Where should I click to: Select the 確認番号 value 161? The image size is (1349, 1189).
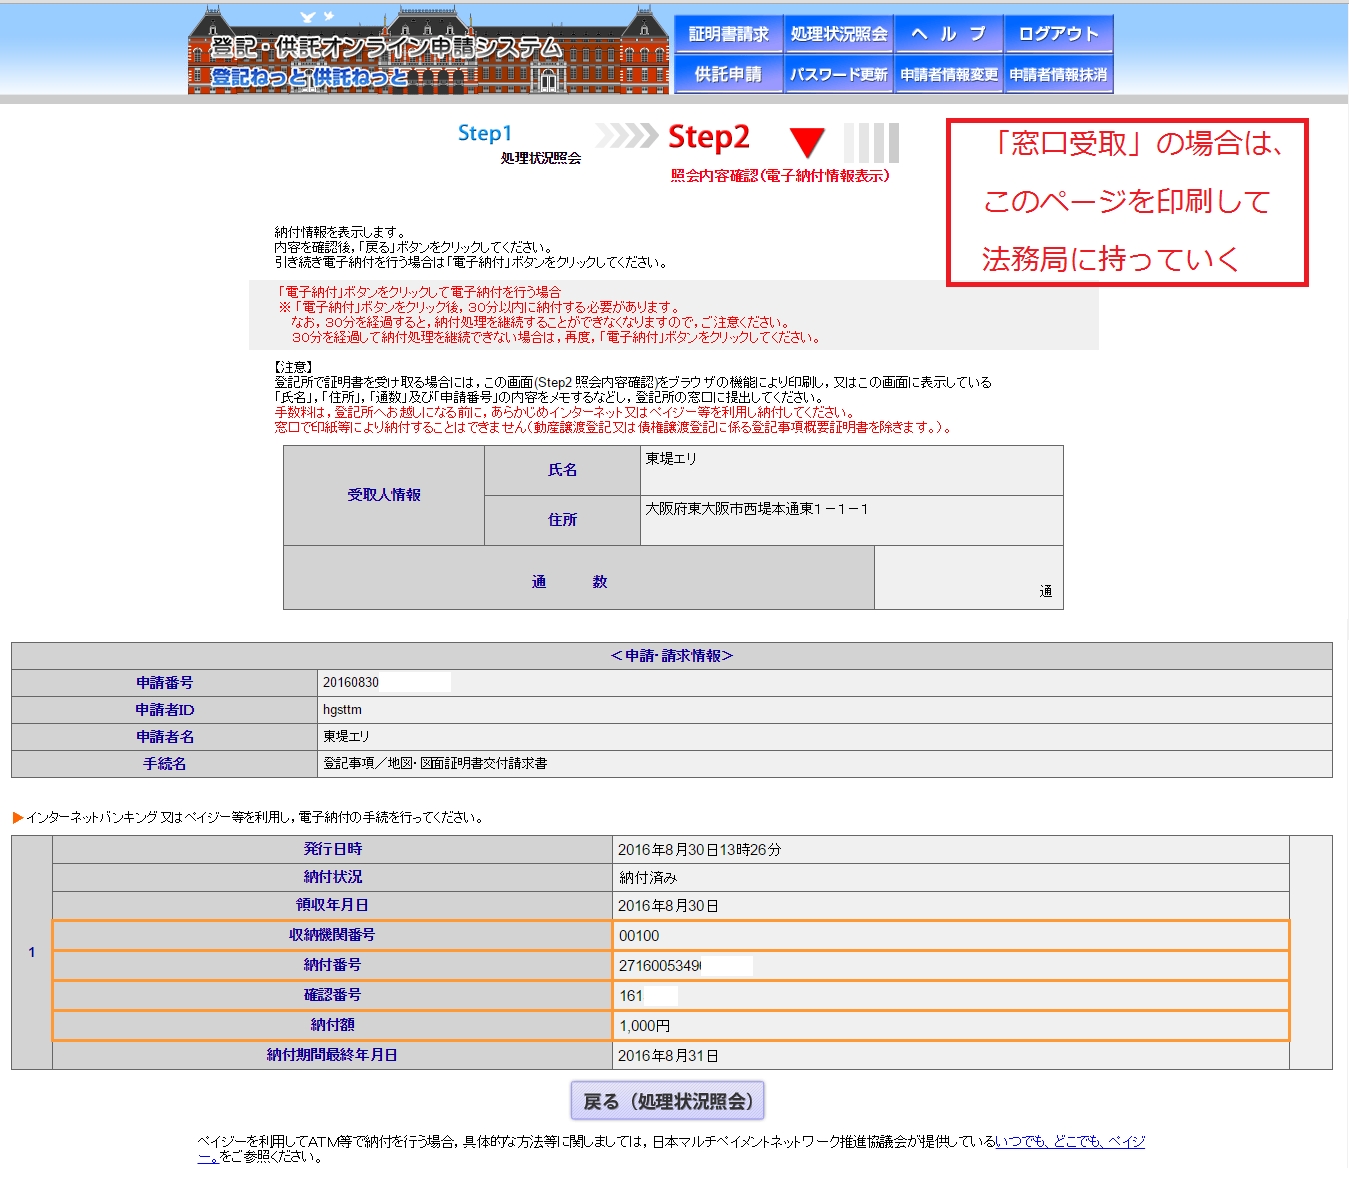[x=631, y=996]
